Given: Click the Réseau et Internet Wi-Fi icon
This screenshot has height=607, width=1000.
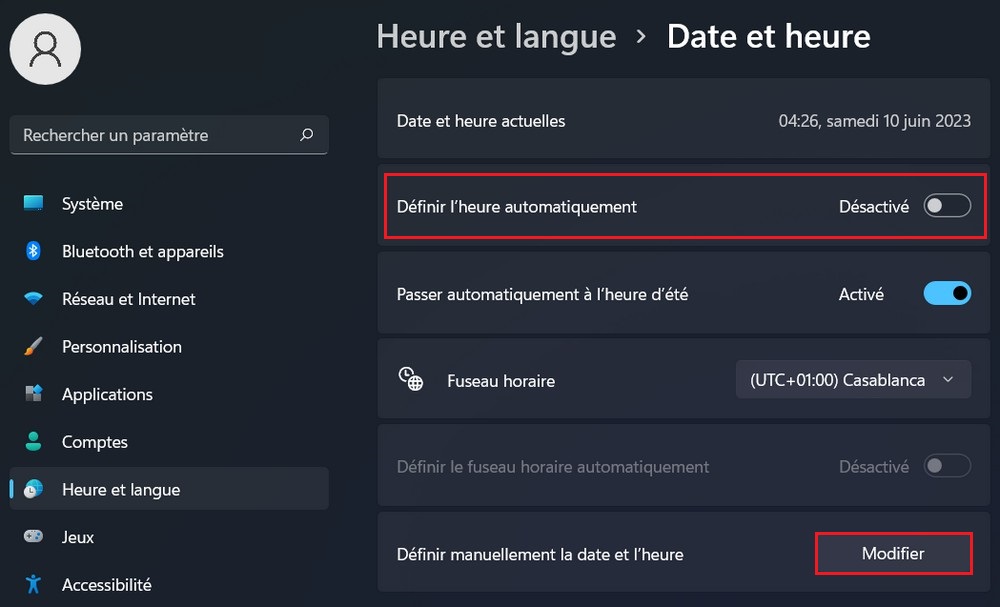Looking at the screenshot, I should (34, 299).
